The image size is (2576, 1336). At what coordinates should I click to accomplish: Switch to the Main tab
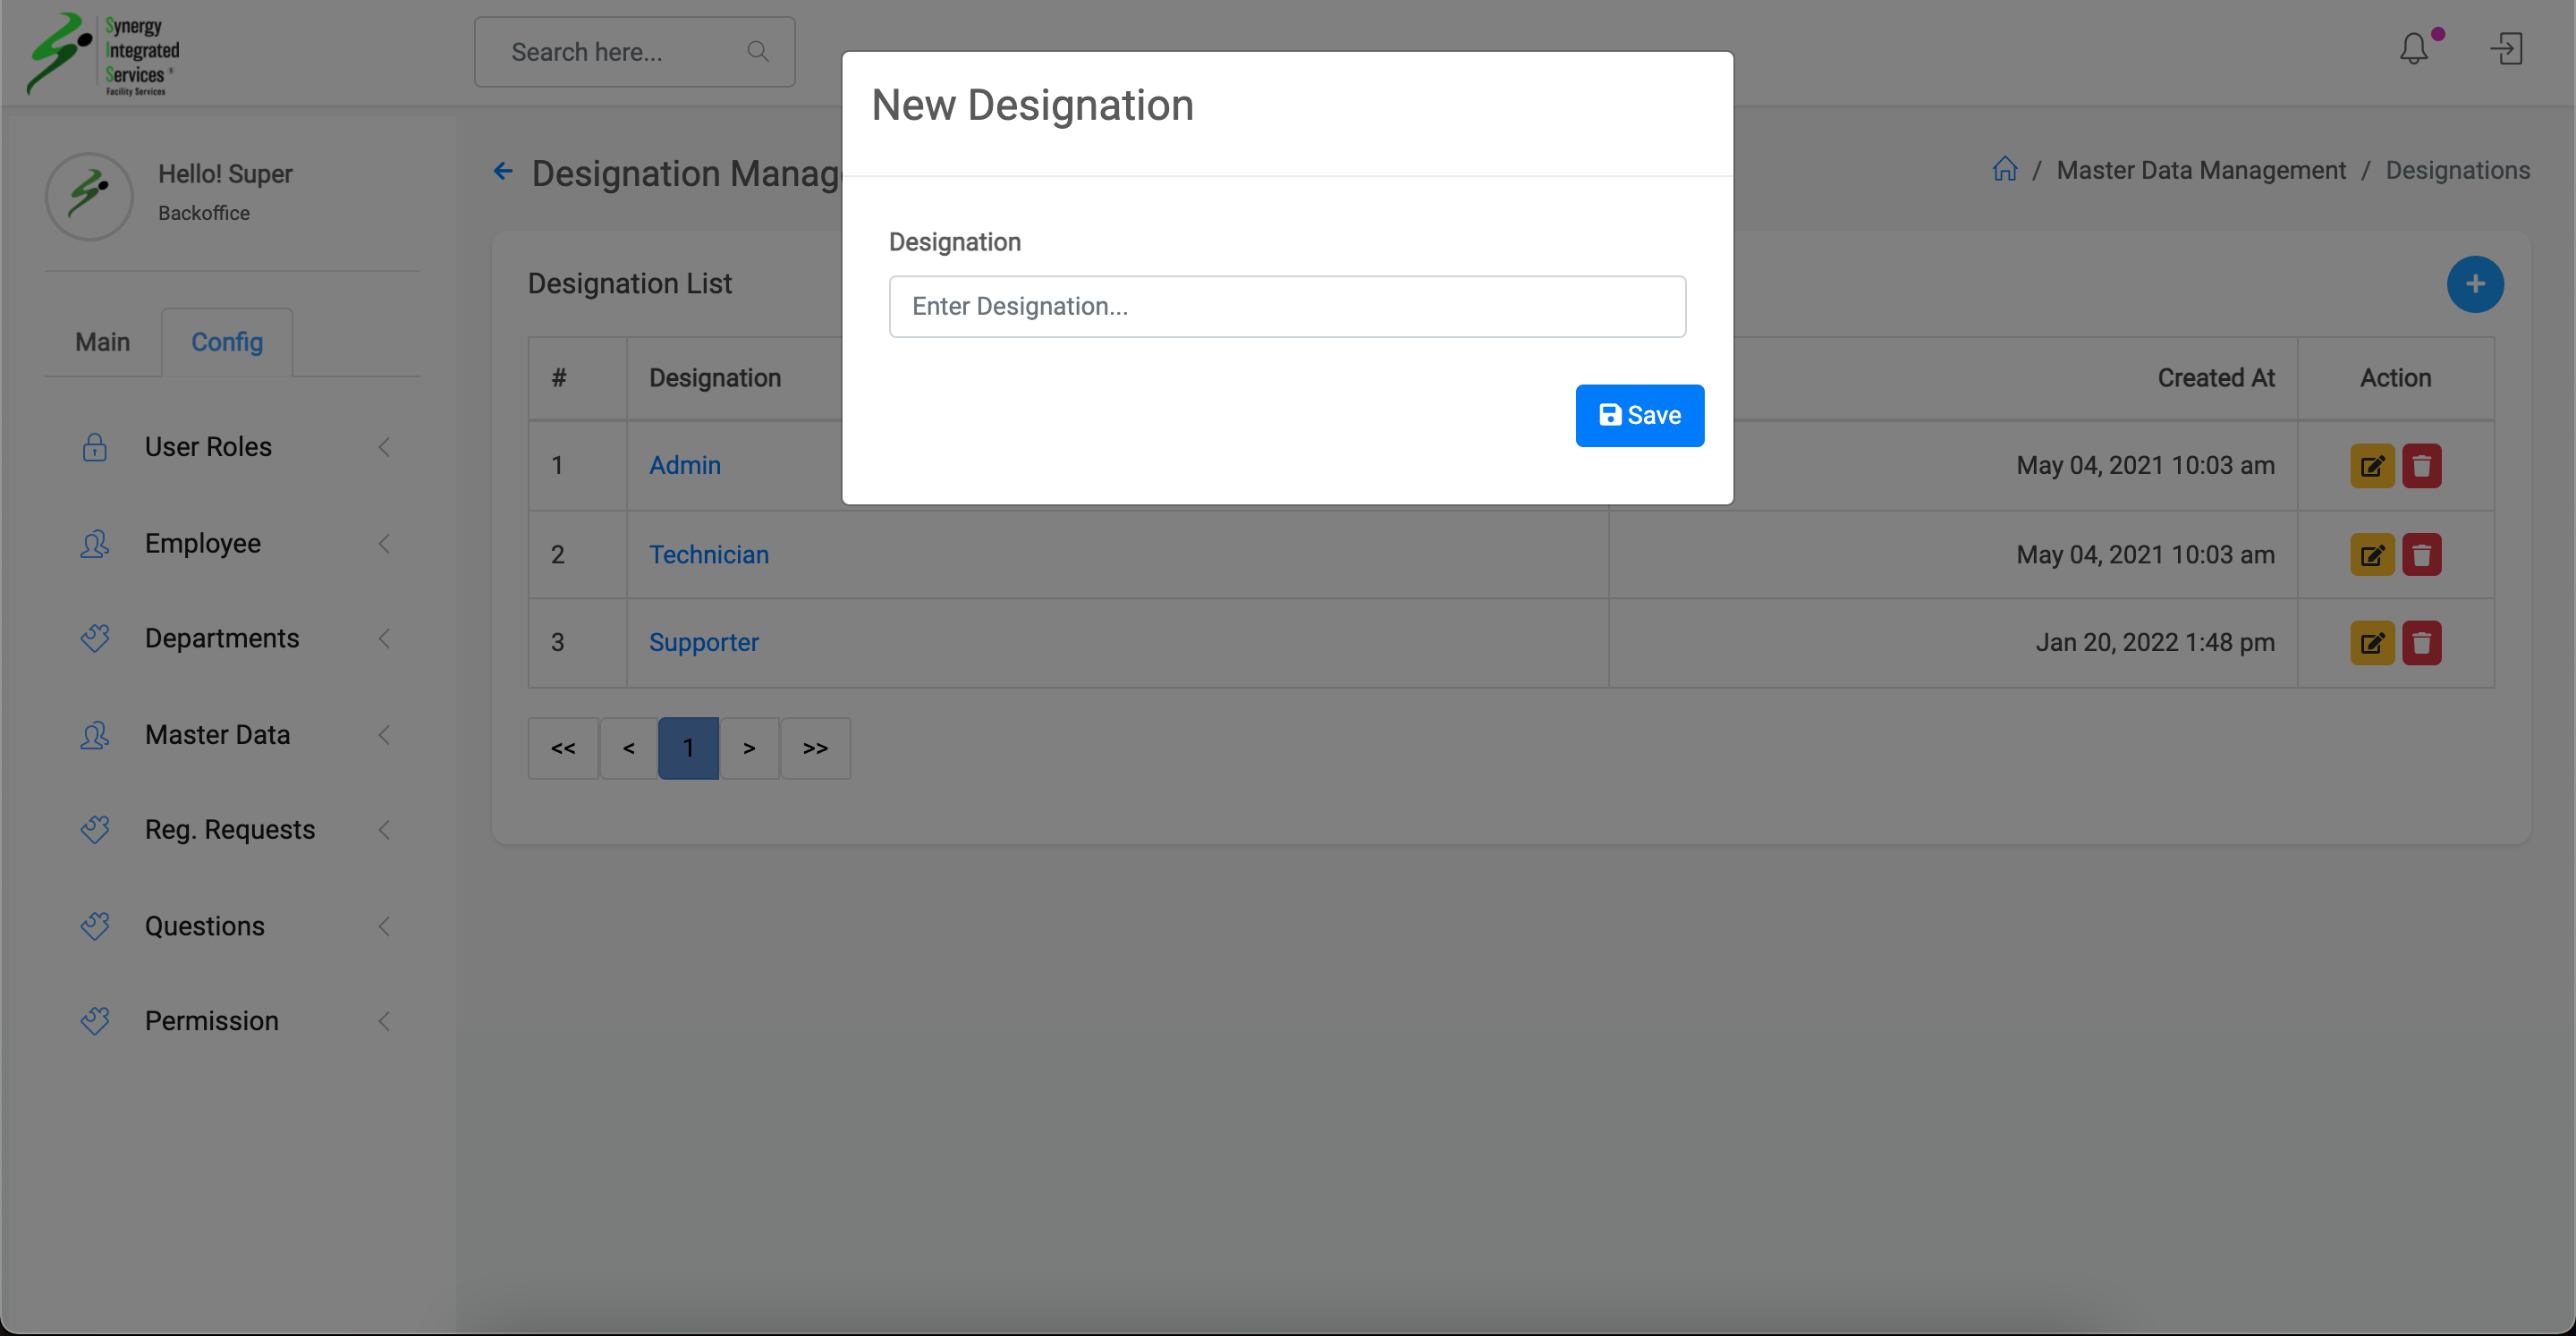[102, 343]
